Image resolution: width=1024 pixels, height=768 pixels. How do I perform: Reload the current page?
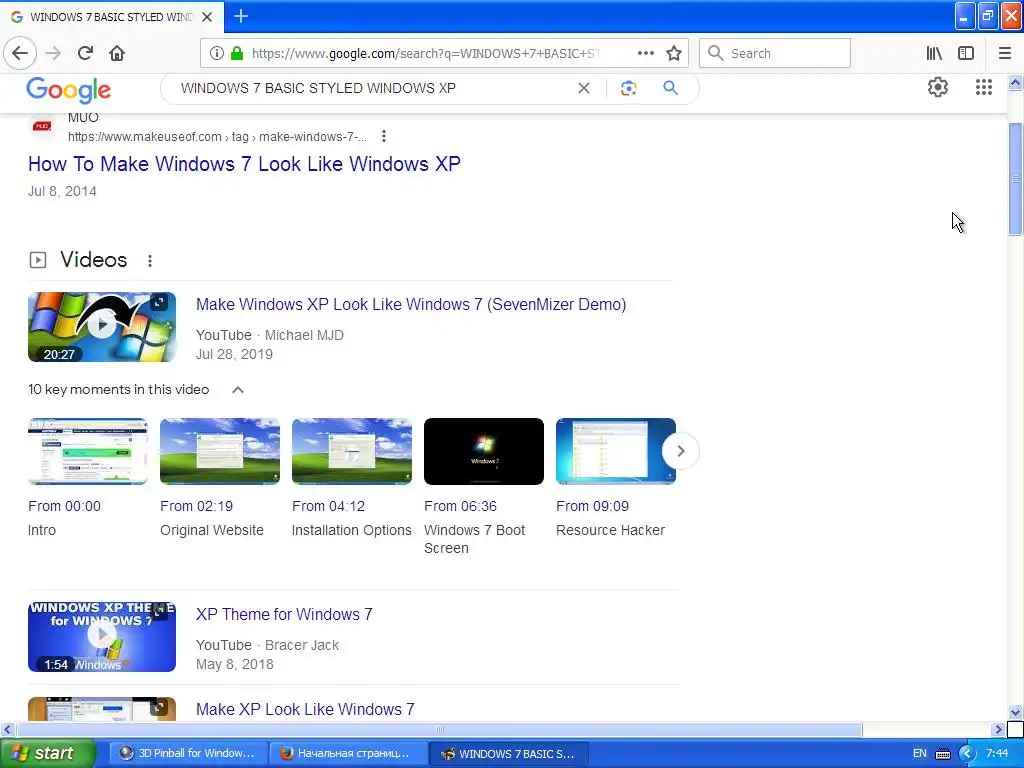(85, 53)
